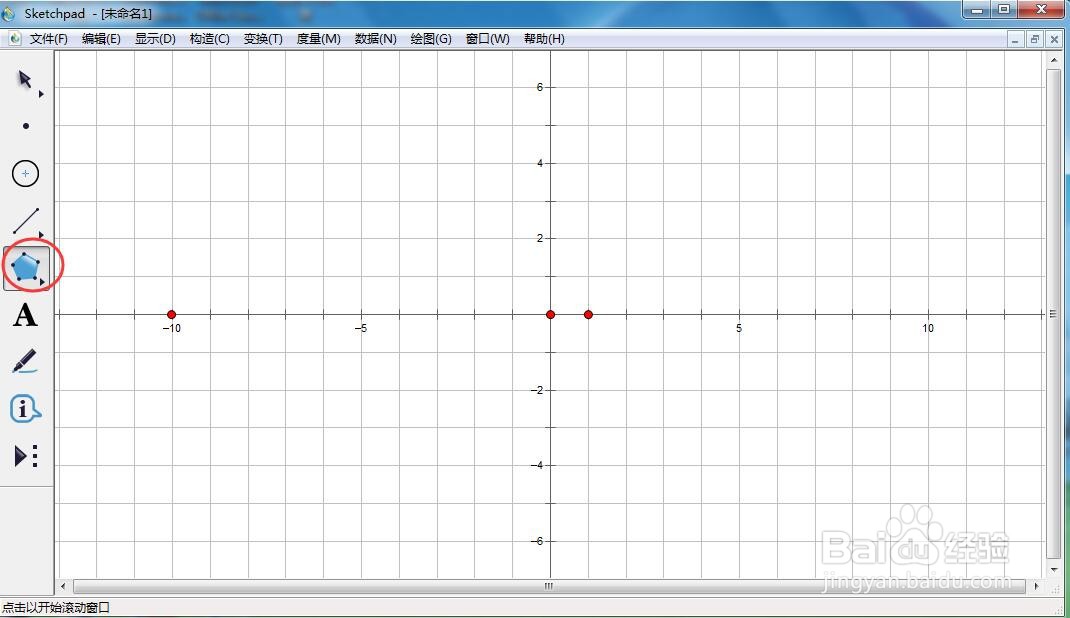Image resolution: width=1070 pixels, height=618 pixels.
Task: Click the y-axis label 4
Action: coord(540,163)
